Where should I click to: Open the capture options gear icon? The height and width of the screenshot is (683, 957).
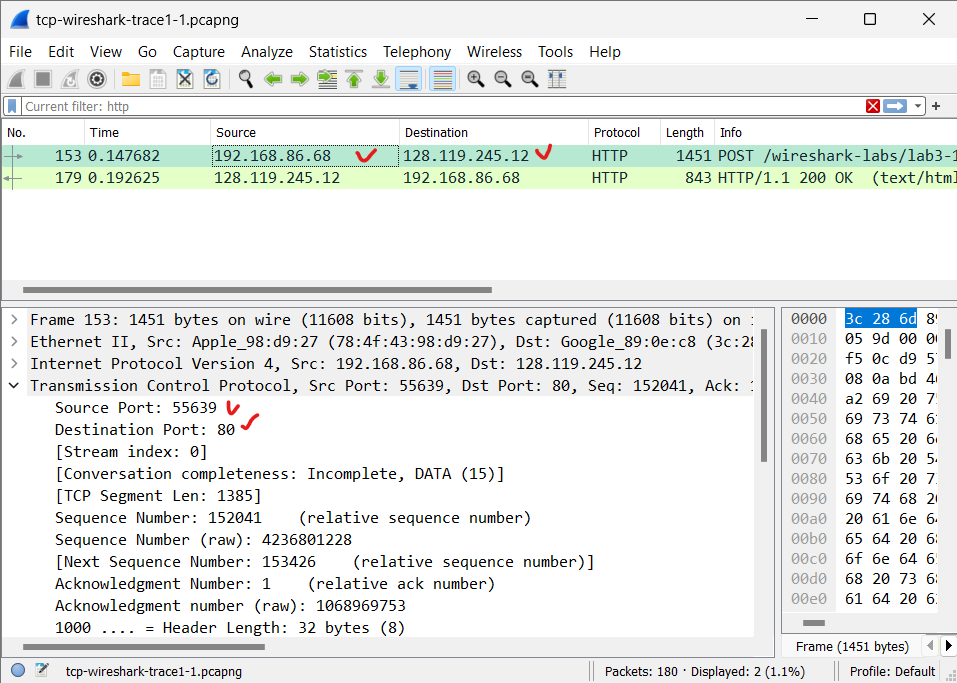point(96,79)
